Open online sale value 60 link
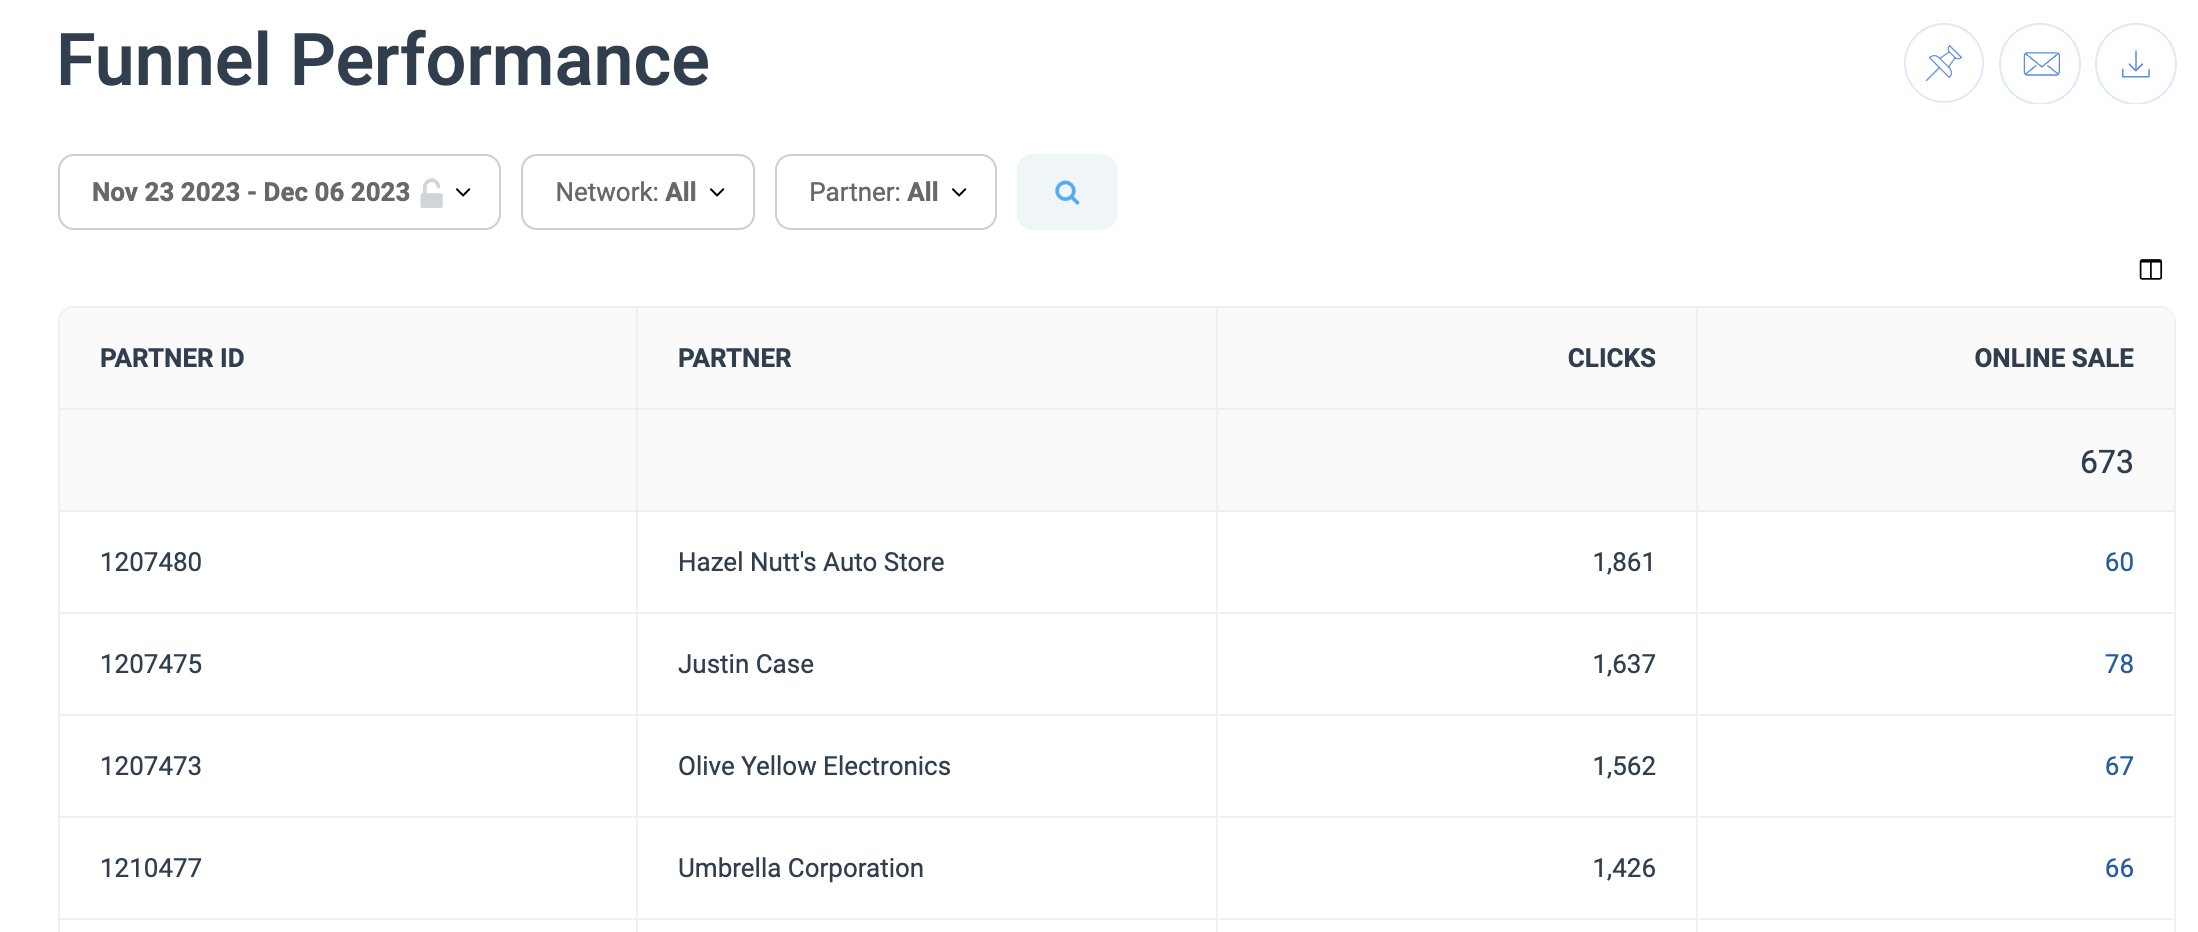This screenshot has width=2198, height=932. pyautogui.click(x=2119, y=562)
